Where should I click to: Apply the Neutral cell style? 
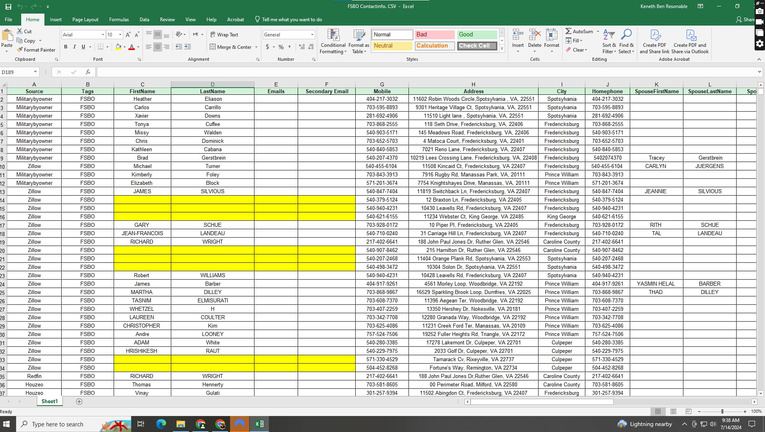click(392, 46)
